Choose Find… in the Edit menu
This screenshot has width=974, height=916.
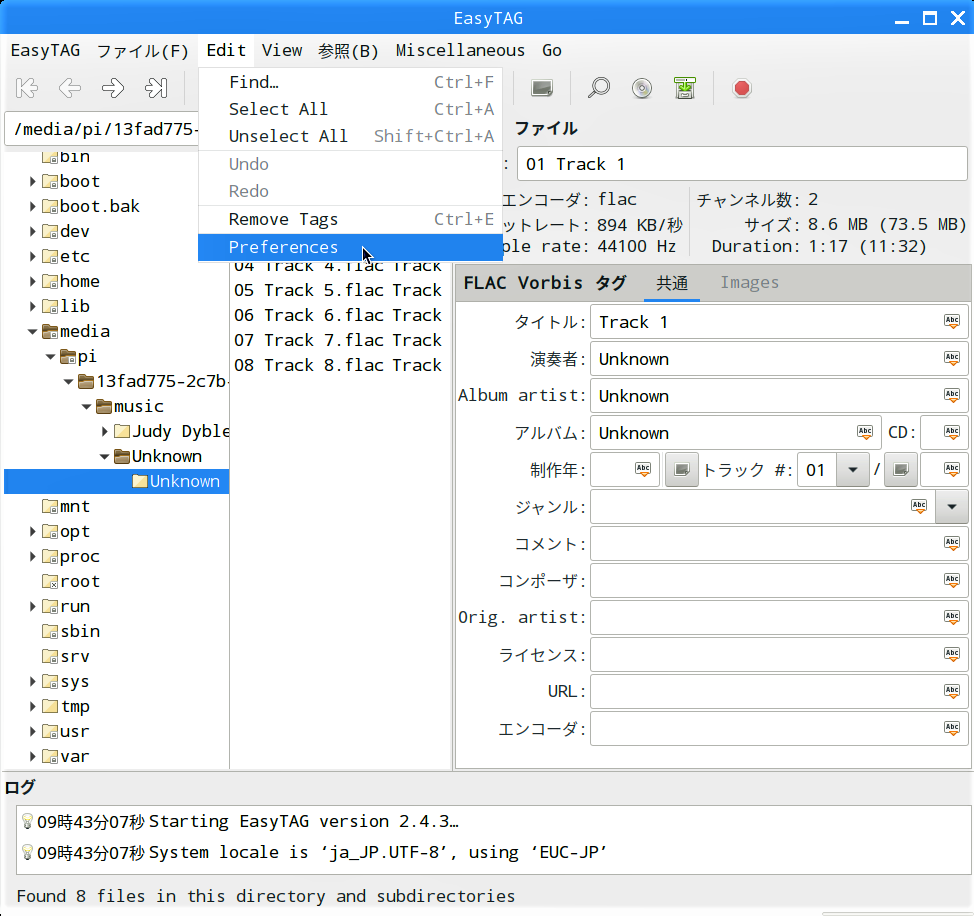click(x=350, y=82)
